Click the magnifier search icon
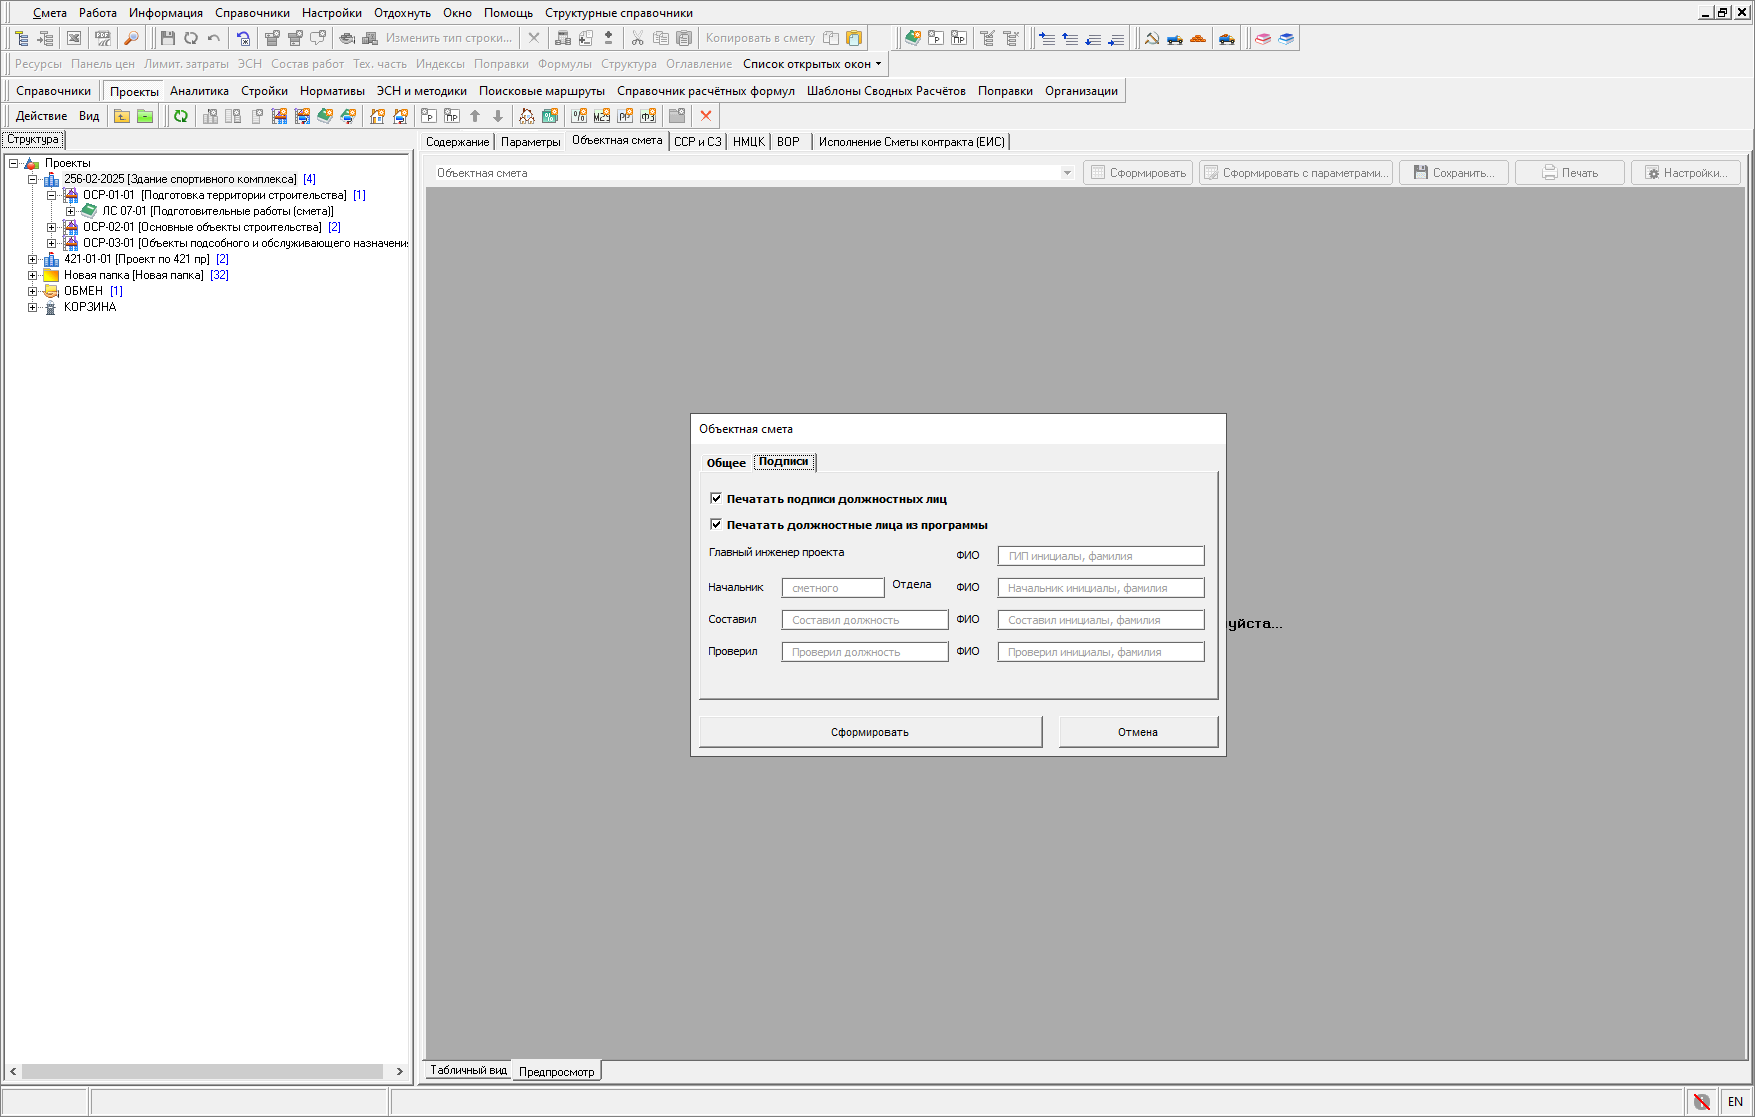Screen dimensions: 1755x1117 [x=131, y=38]
